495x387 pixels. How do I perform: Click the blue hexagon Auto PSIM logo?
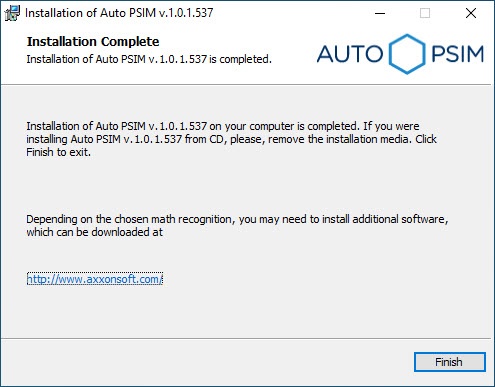407,54
